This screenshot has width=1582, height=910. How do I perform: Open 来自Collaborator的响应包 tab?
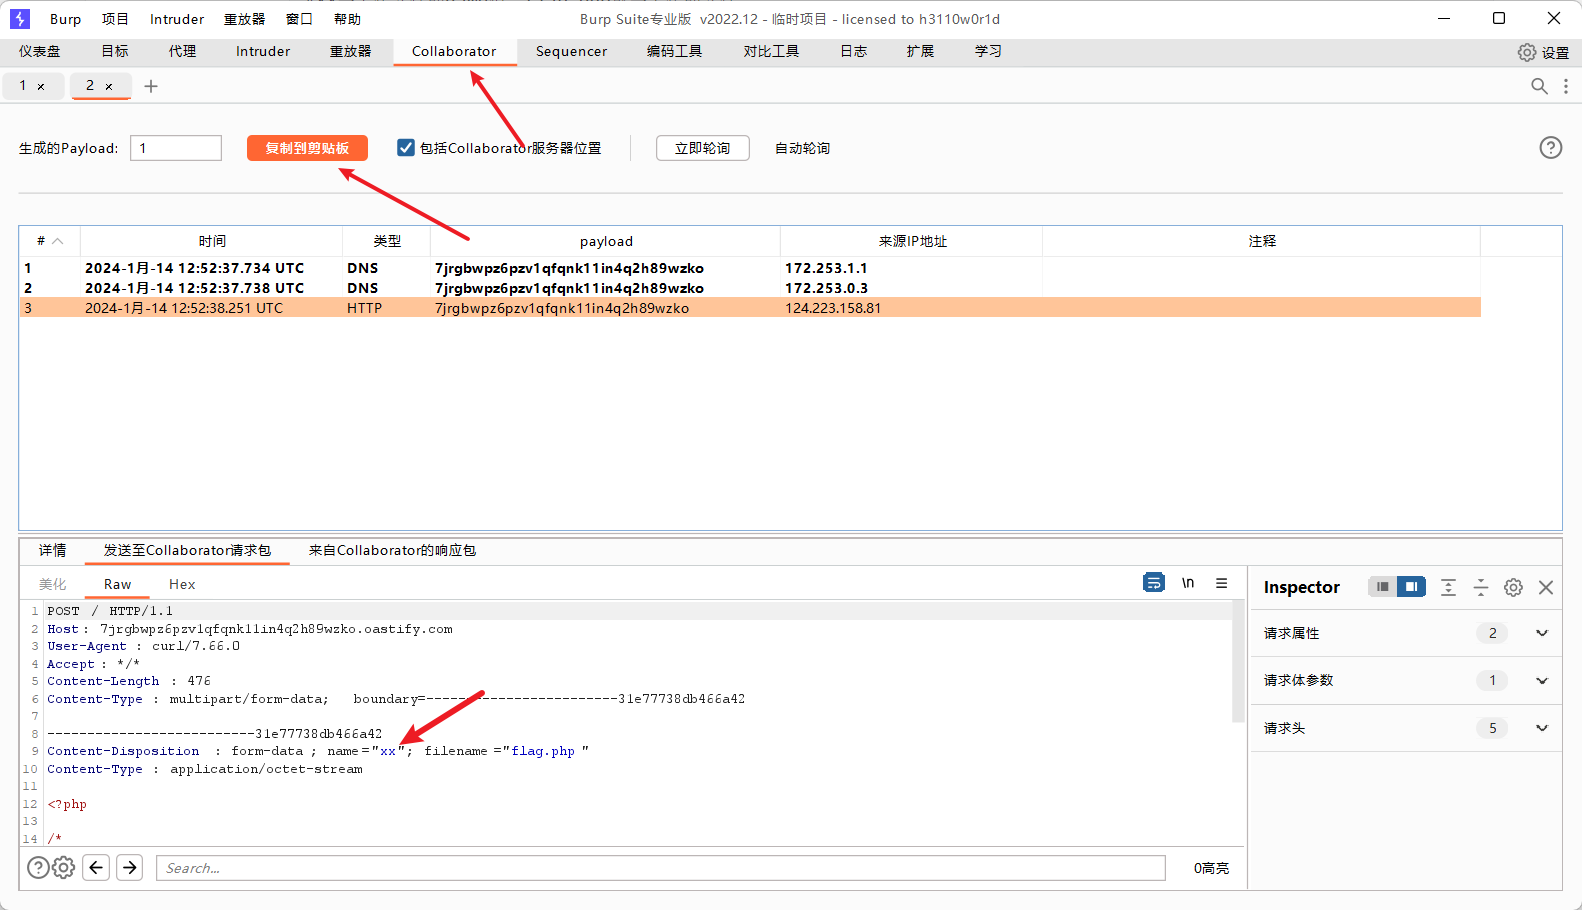392,550
